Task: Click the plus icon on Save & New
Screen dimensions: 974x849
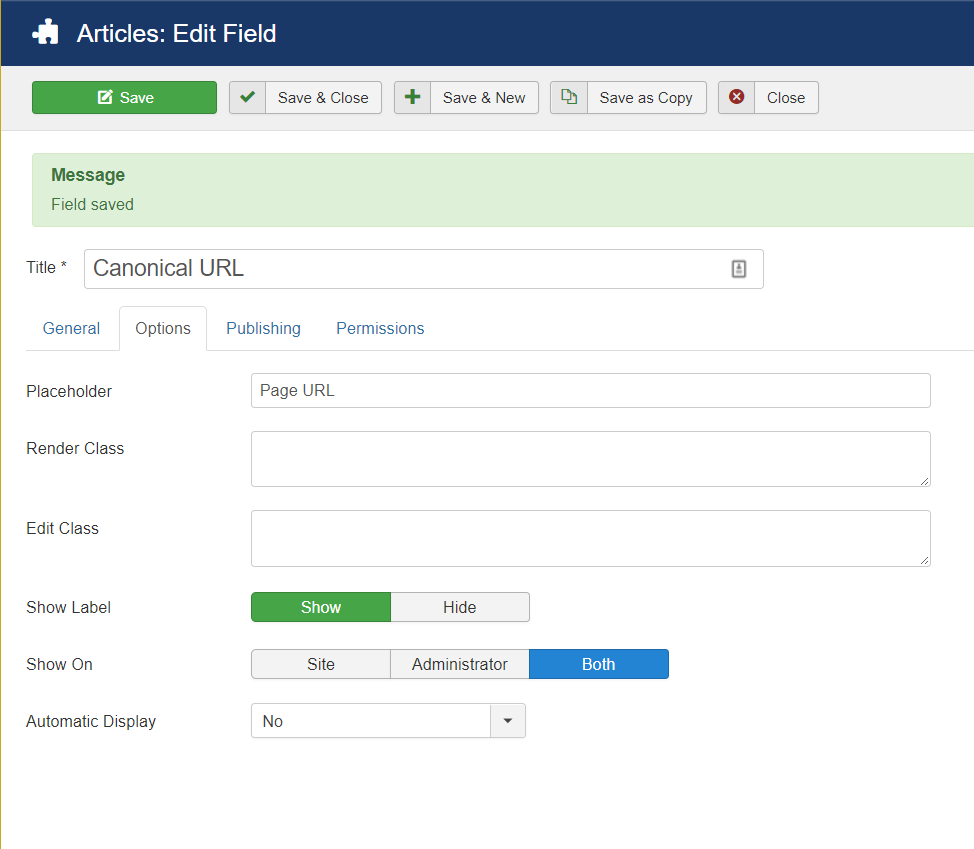Action: [410, 97]
